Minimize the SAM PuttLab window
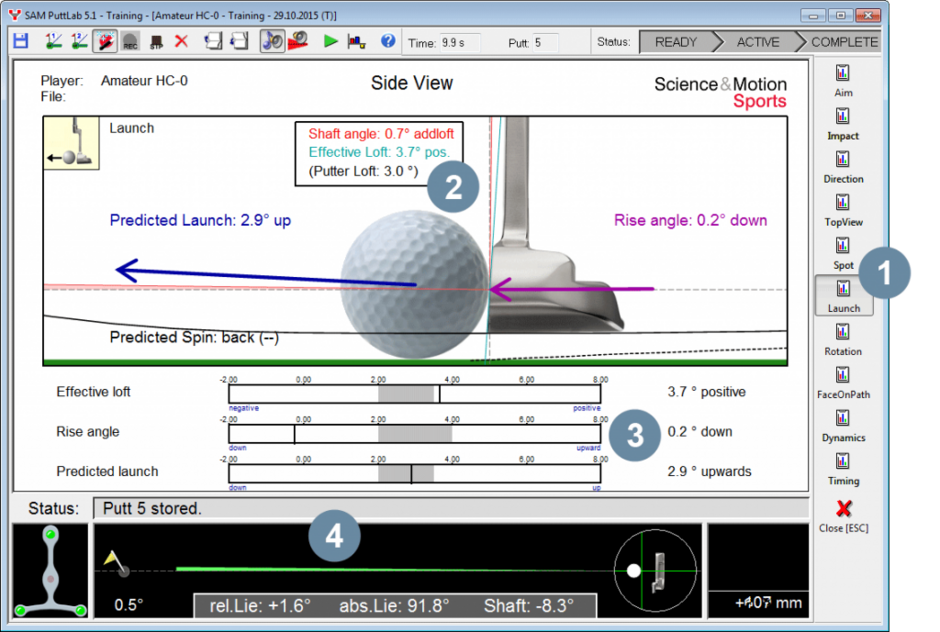Image resolution: width=940 pixels, height=632 pixels. (814, 16)
